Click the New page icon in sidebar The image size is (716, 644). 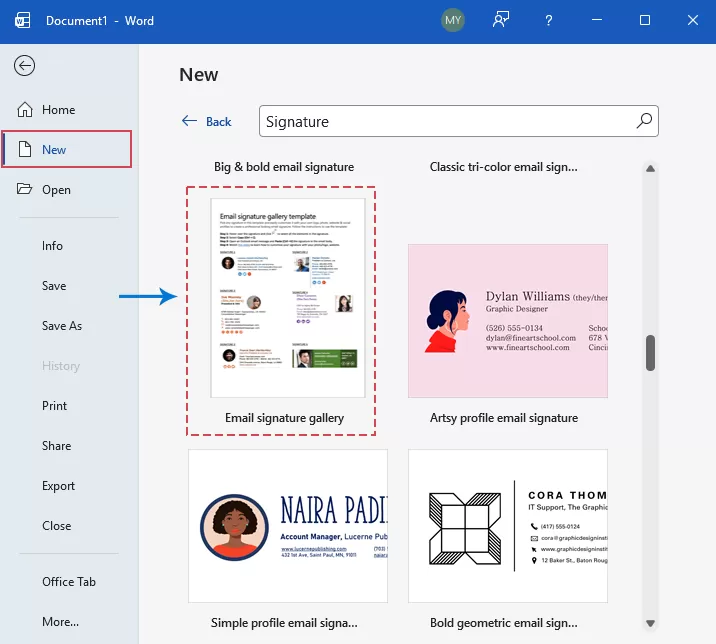[25, 149]
